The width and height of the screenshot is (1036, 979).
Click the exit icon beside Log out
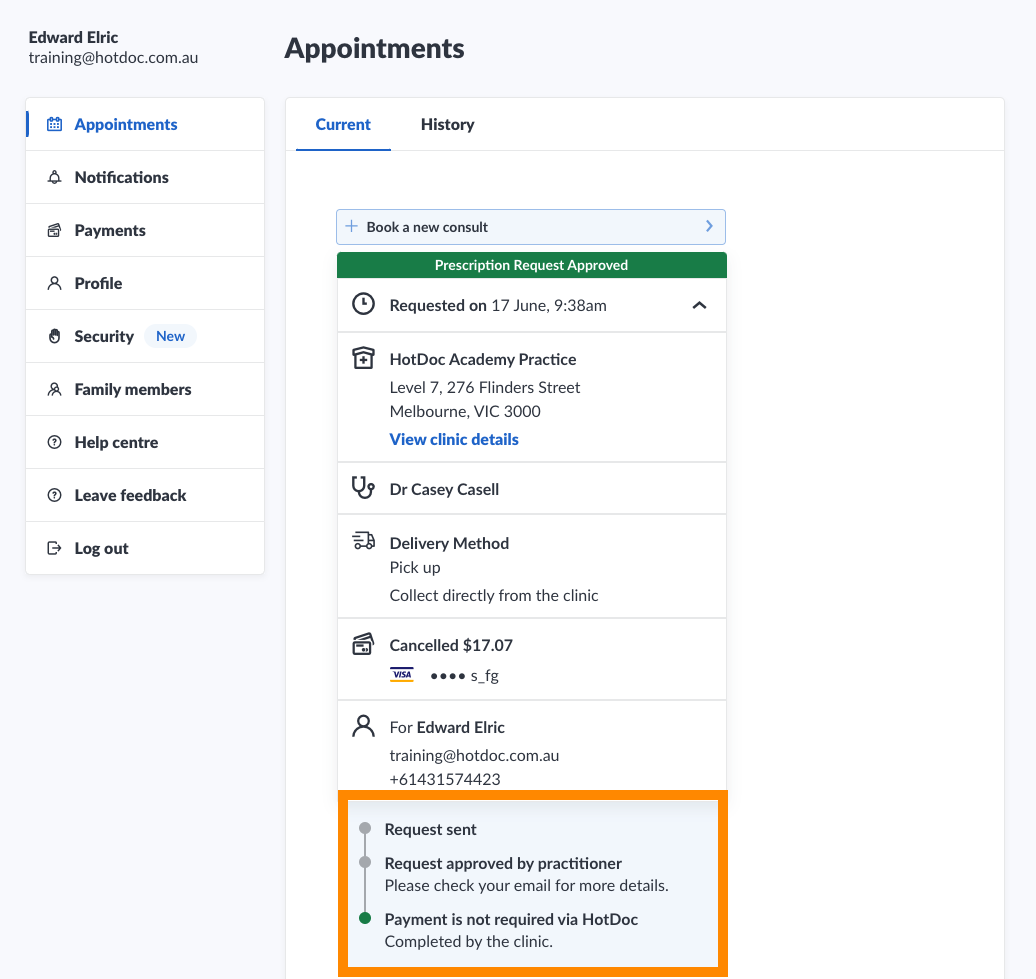pos(55,548)
